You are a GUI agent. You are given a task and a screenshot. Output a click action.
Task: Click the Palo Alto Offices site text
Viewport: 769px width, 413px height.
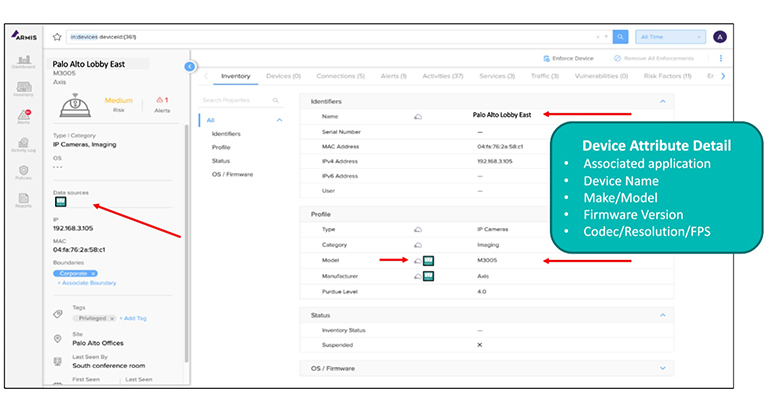(x=98, y=343)
